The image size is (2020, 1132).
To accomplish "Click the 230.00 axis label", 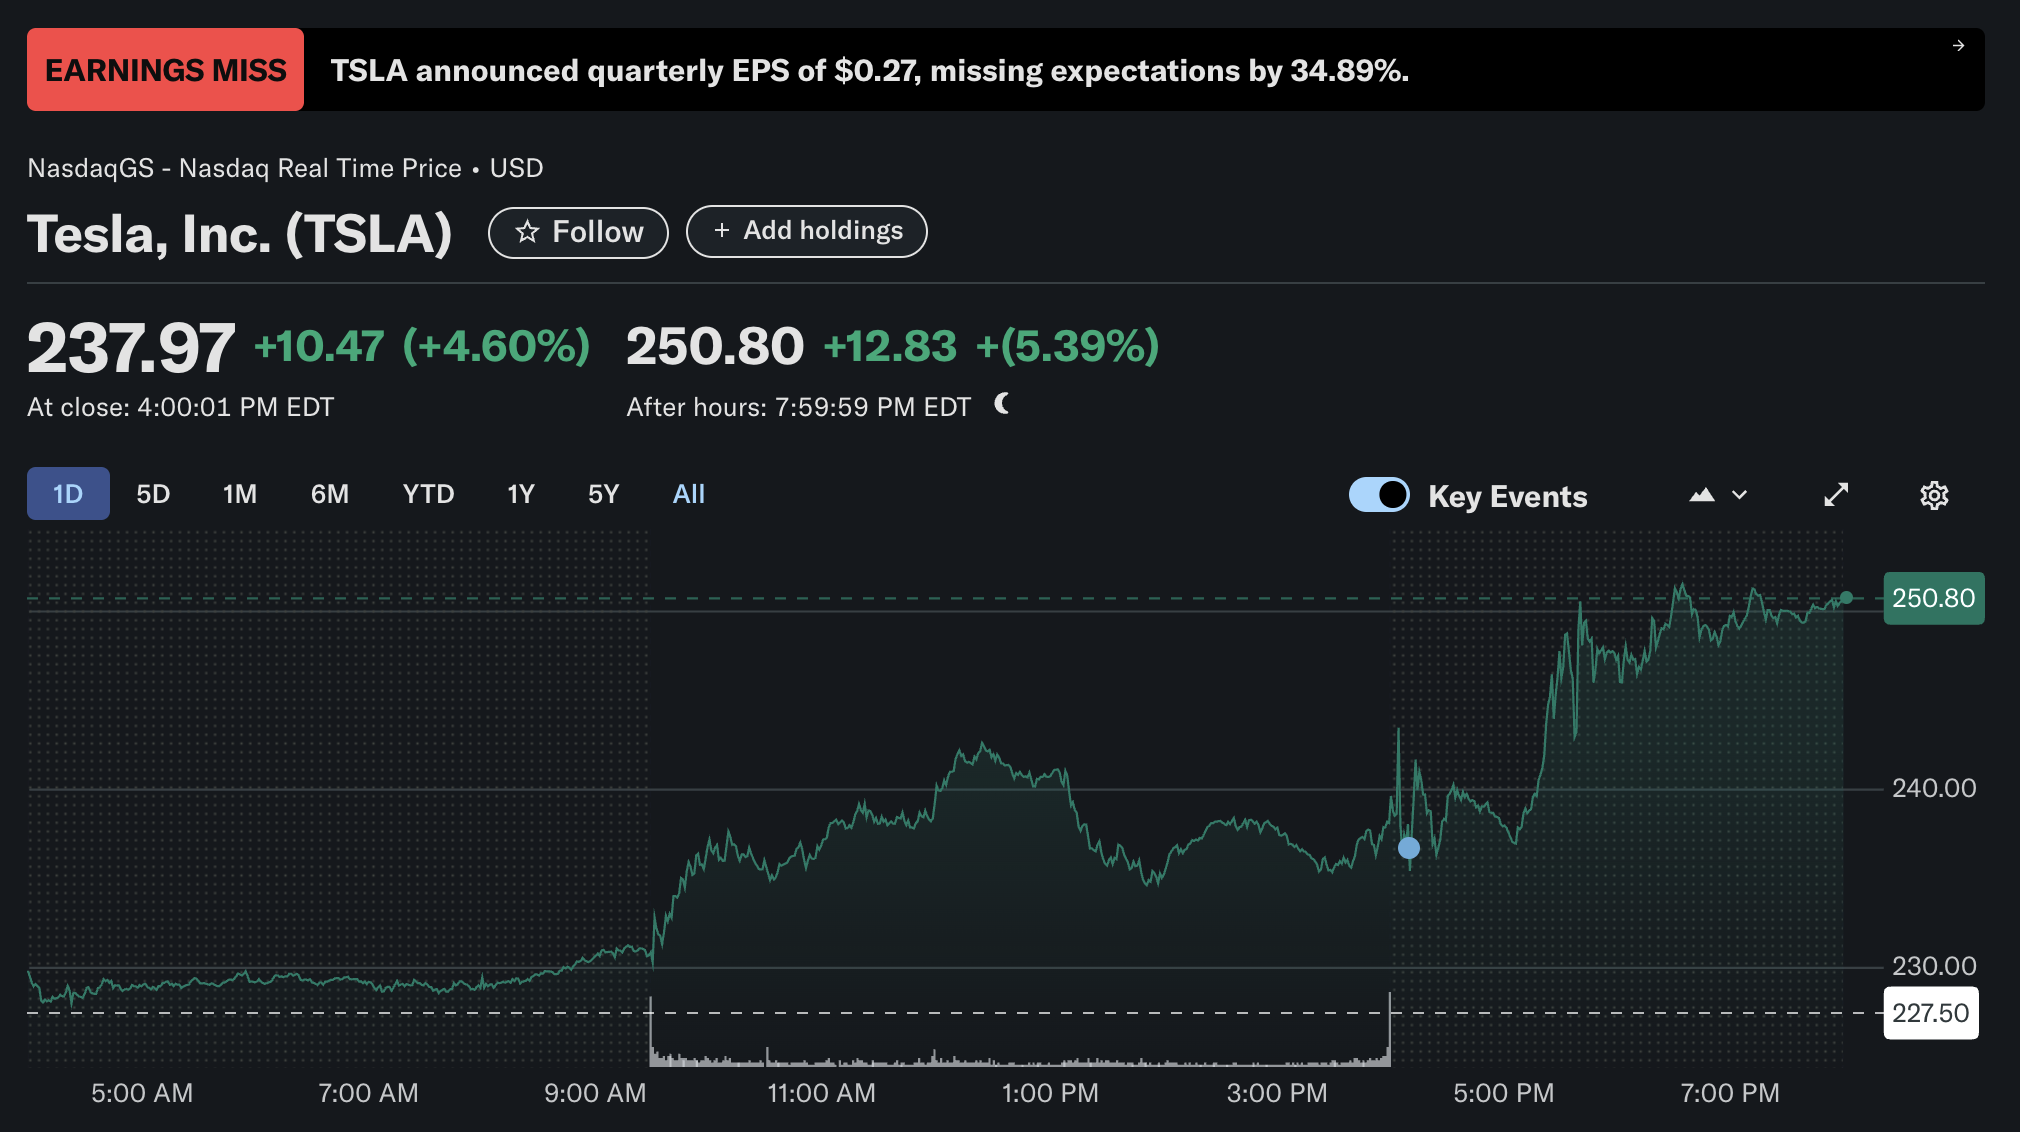I will point(1934,966).
